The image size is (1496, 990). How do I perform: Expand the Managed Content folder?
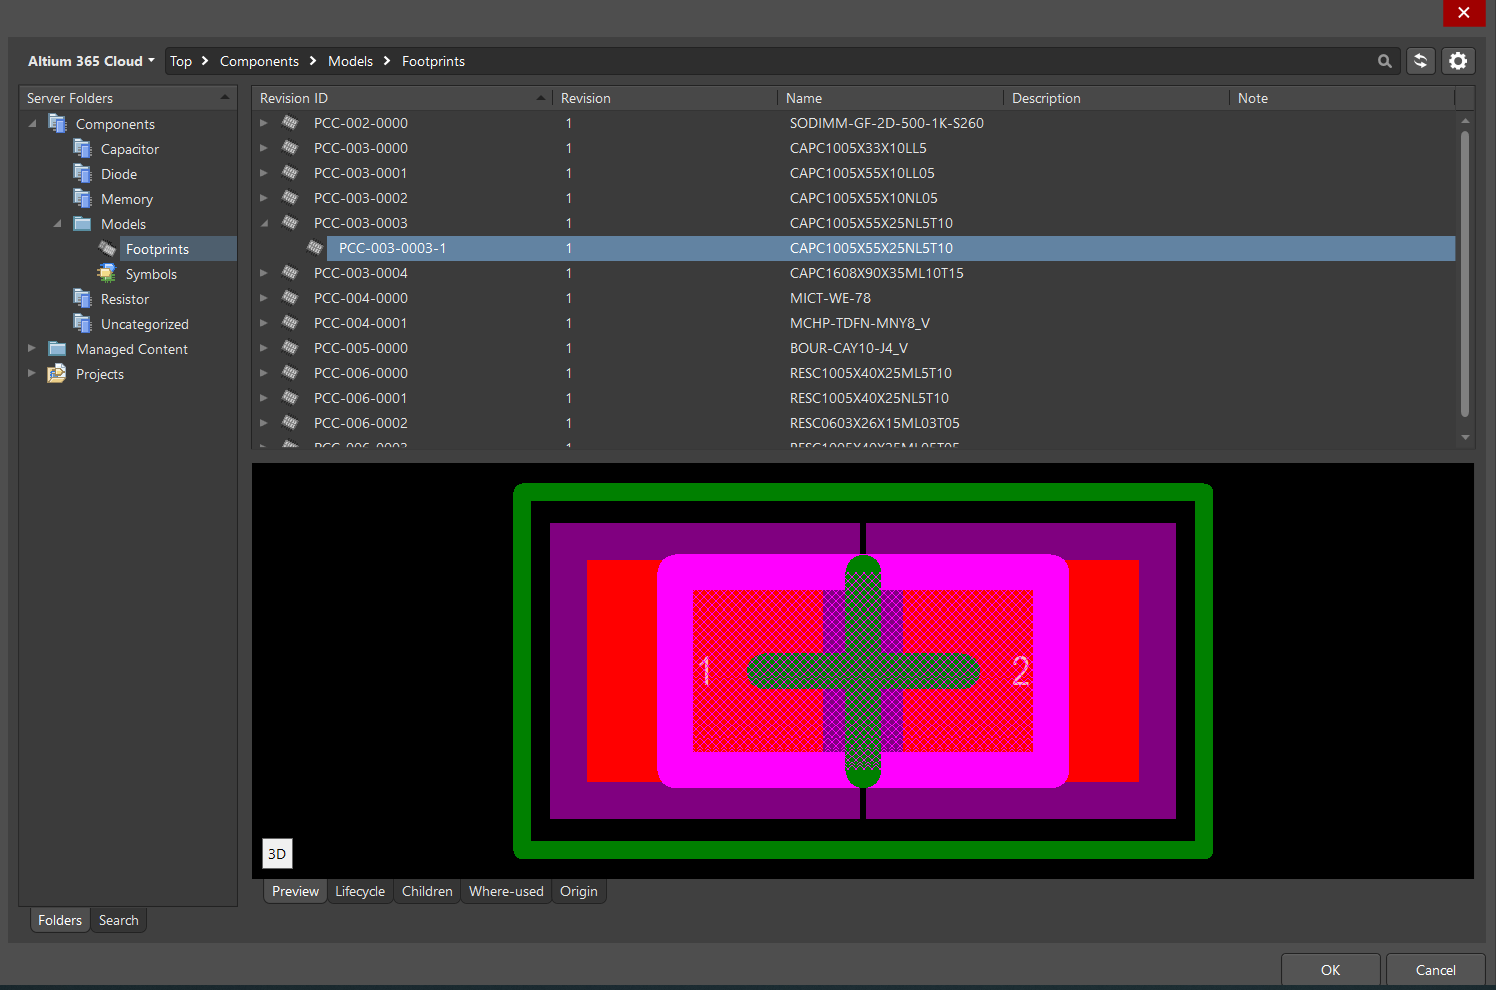pos(31,348)
